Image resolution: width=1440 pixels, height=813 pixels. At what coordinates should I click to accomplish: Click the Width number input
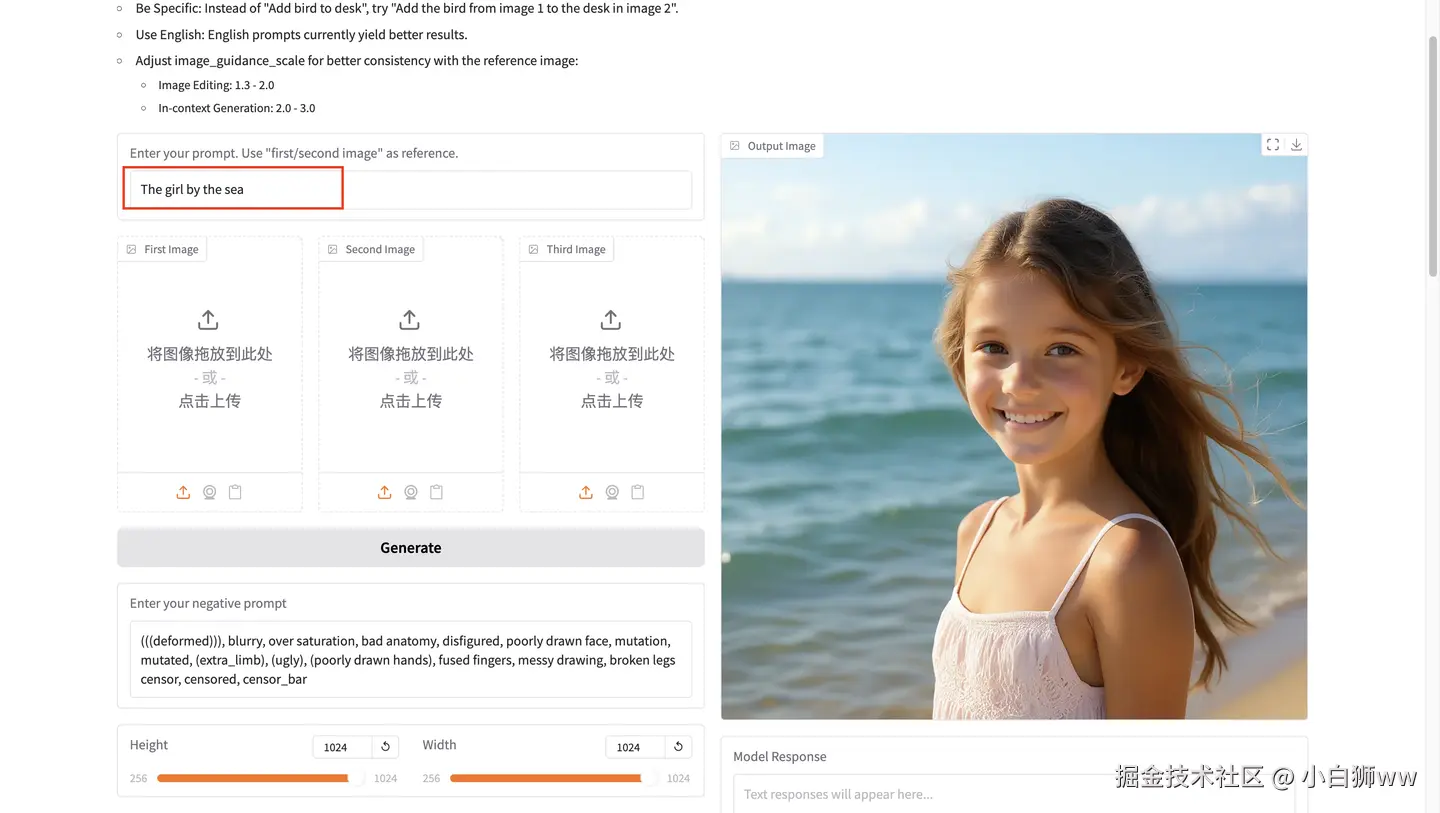[x=635, y=747]
